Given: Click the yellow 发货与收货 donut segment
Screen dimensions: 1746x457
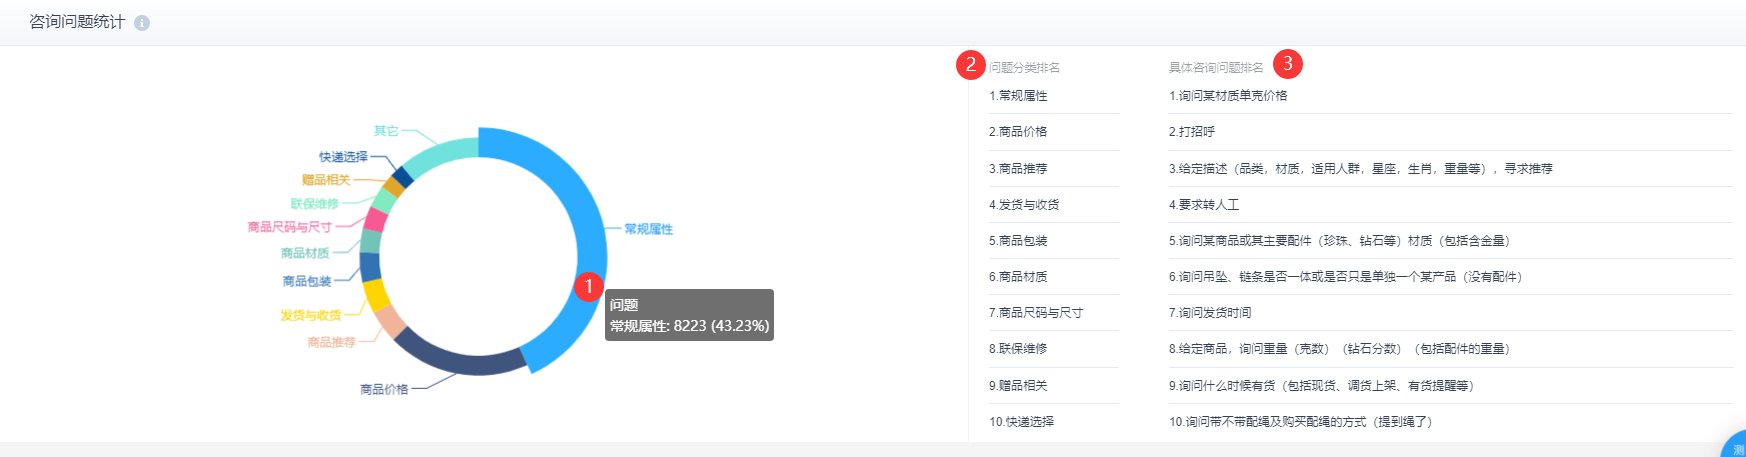Looking at the screenshot, I should point(375,296).
